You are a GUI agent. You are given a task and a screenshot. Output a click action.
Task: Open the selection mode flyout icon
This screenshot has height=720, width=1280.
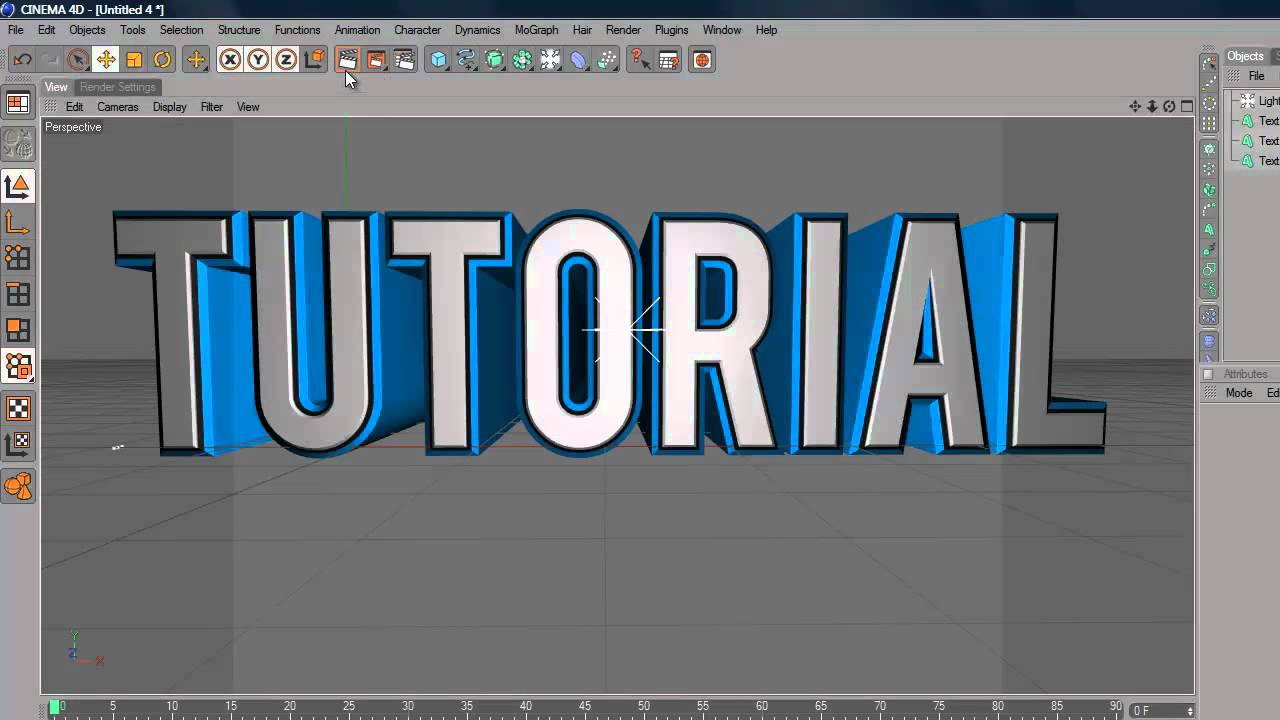[18, 367]
